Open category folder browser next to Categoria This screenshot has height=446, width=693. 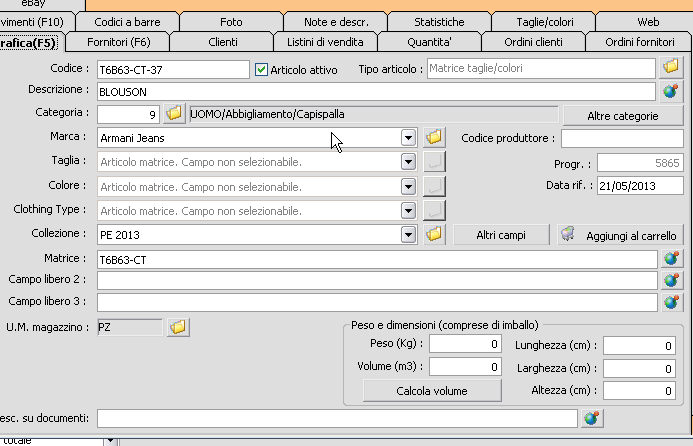(174, 114)
